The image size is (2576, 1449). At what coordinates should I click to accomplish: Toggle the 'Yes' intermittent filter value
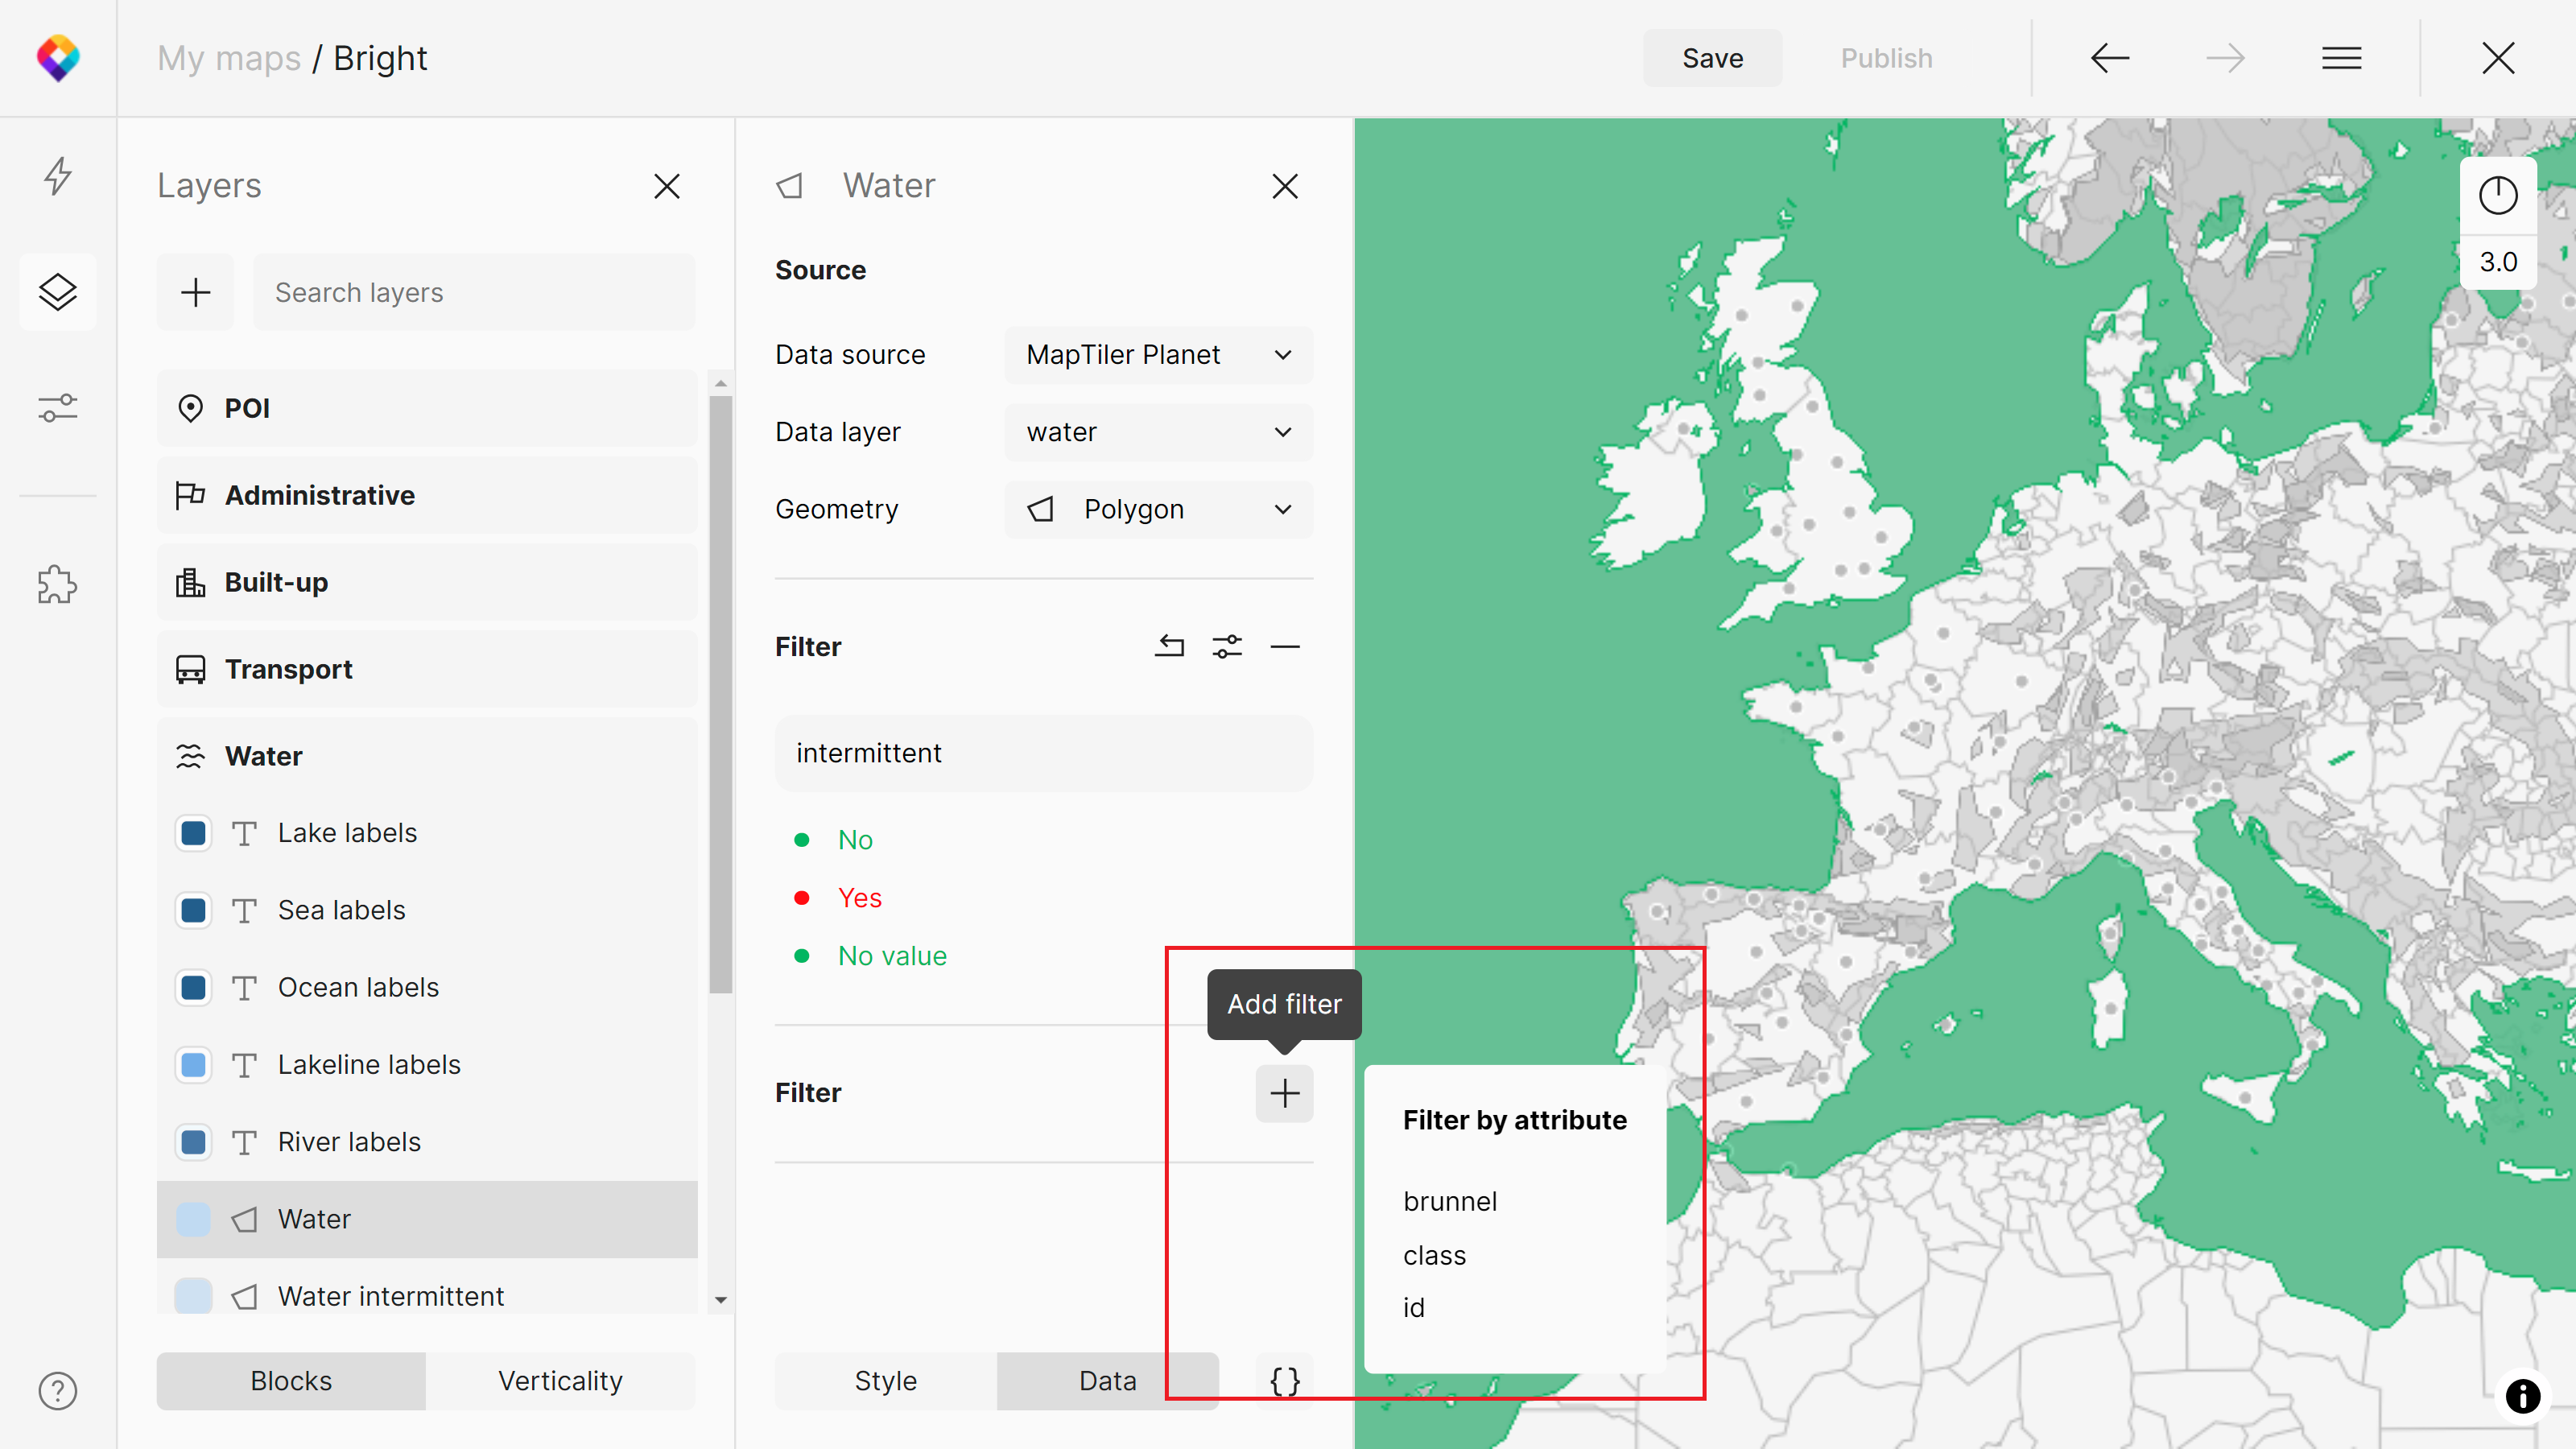tap(859, 898)
